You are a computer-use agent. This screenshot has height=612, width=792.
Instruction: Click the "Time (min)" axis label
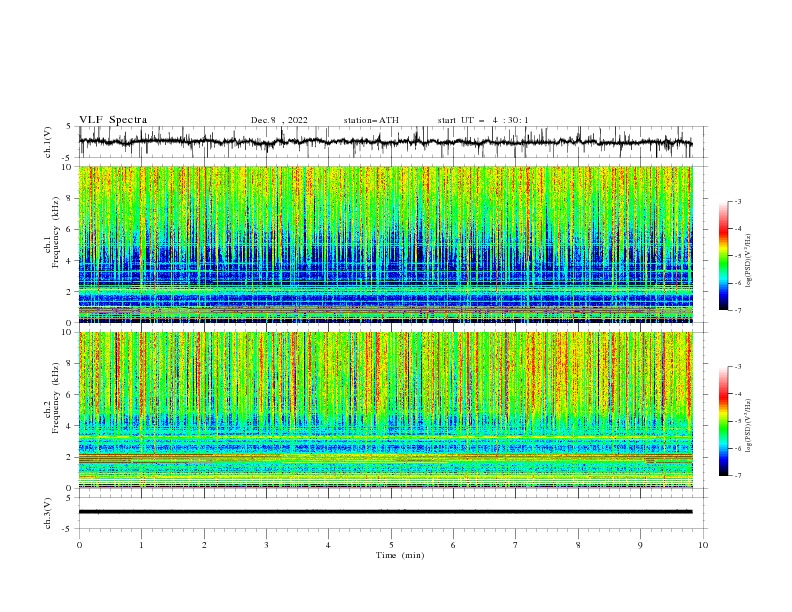[x=400, y=555]
